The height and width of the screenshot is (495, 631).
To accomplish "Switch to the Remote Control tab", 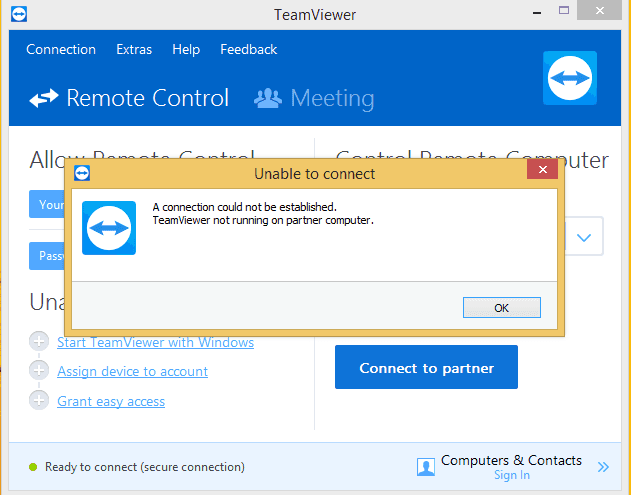I will tap(129, 98).
